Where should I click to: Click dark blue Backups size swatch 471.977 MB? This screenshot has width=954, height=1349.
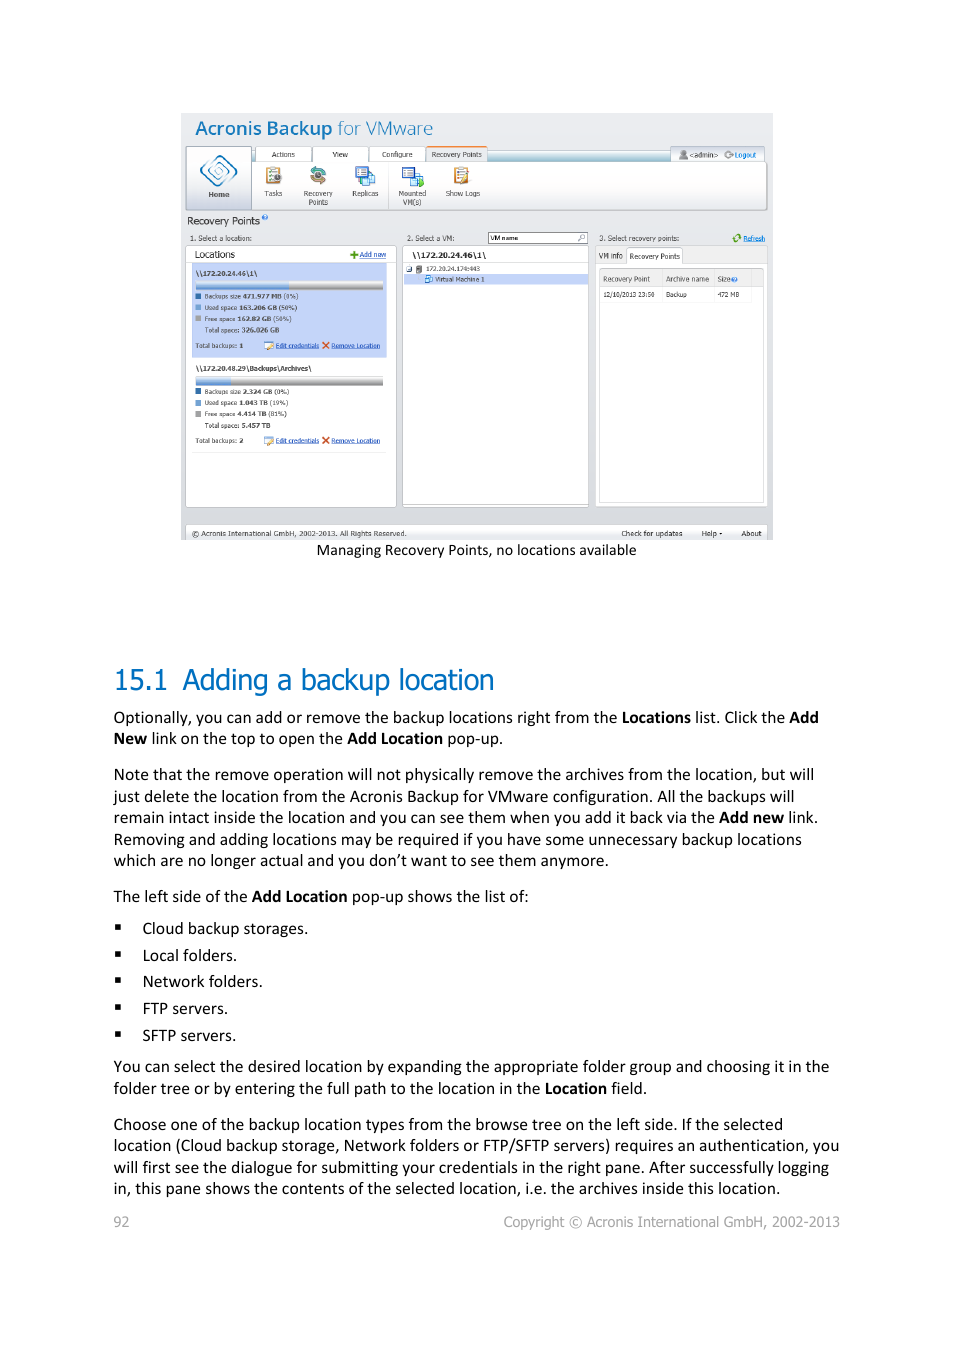tap(198, 297)
